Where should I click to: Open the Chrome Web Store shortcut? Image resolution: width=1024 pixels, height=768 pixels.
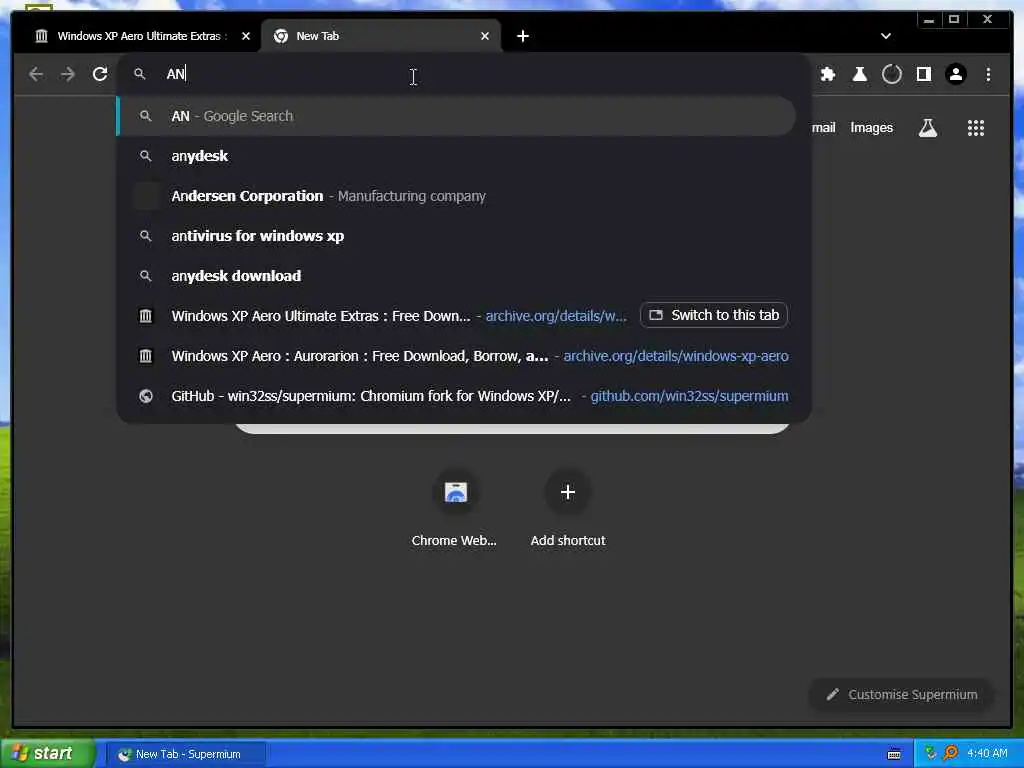pyautogui.click(x=455, y=509)
